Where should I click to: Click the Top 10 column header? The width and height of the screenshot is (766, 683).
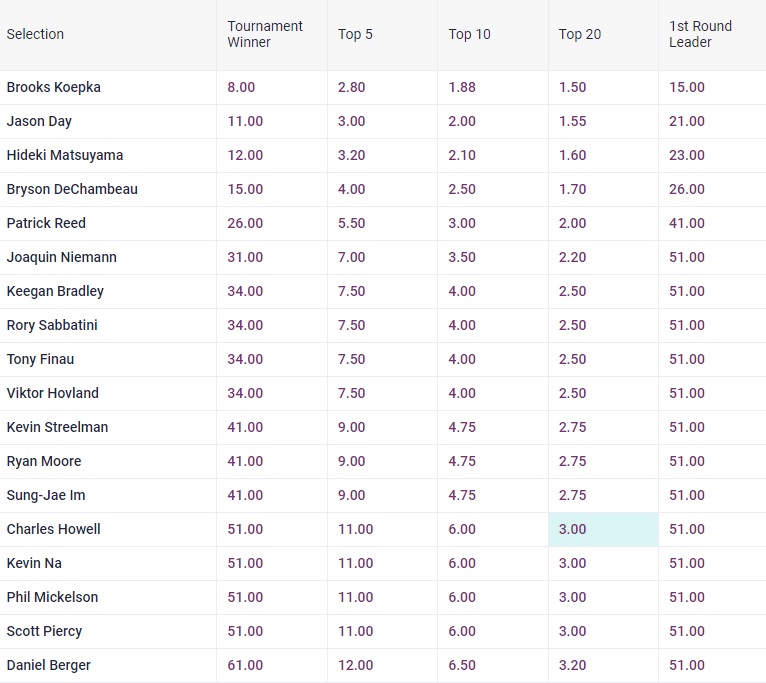tap(469, 34)
